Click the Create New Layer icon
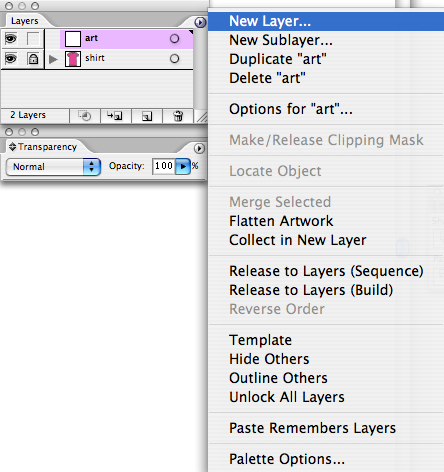This screenshot has width=444, height=472. pyautogui.click(x=147, y=116)
